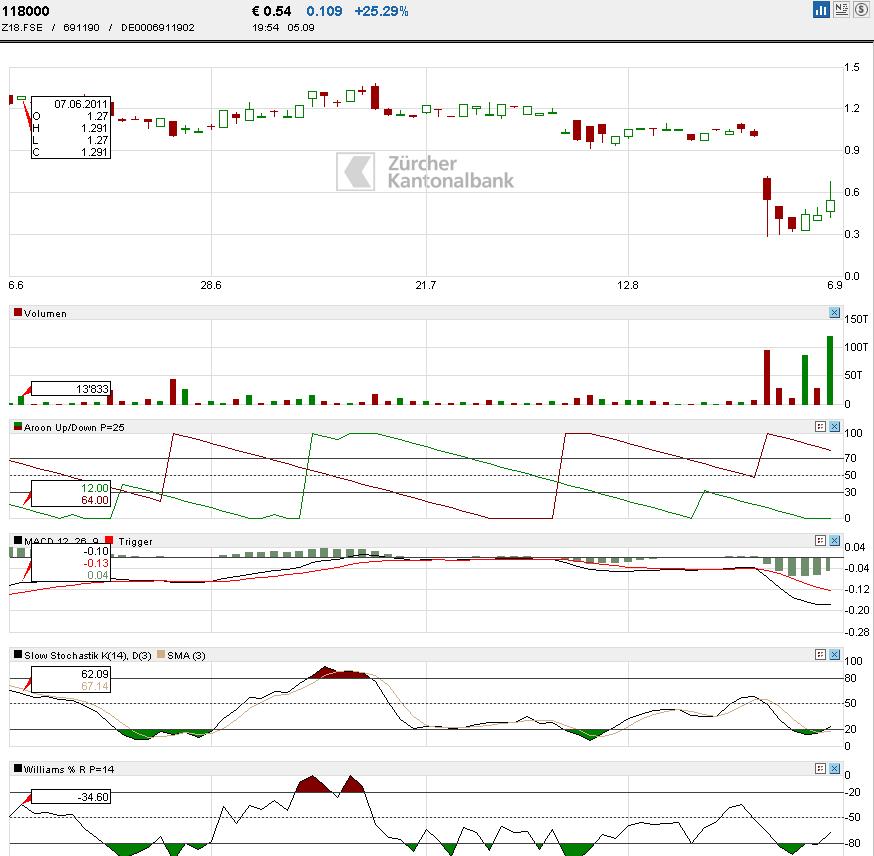Close the Slow Stochastik panel
The height and width of the screenshot is (856, 874).
834,654
